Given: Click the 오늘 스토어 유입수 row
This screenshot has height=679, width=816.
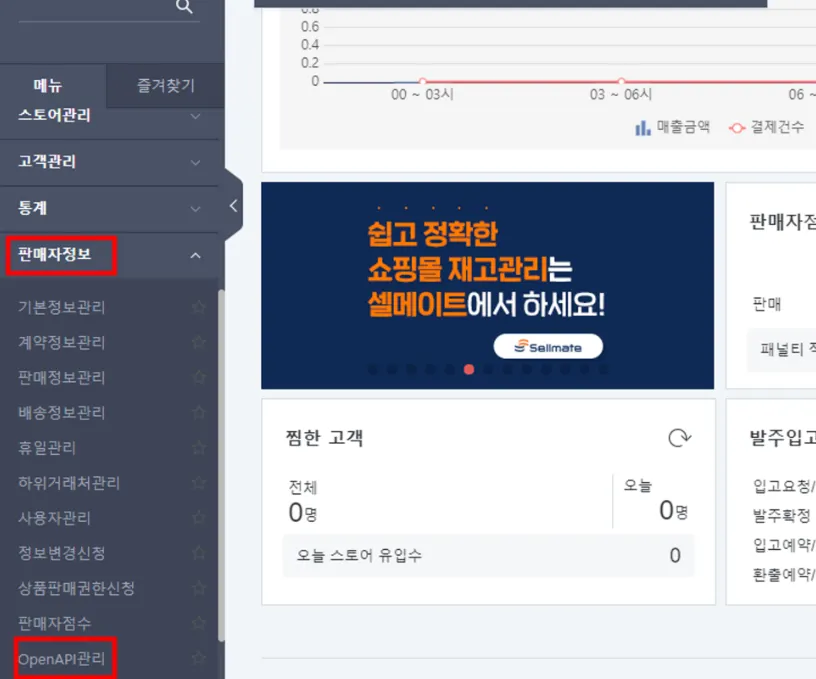Looking at the screenshot, I should (x=488, y=556).
